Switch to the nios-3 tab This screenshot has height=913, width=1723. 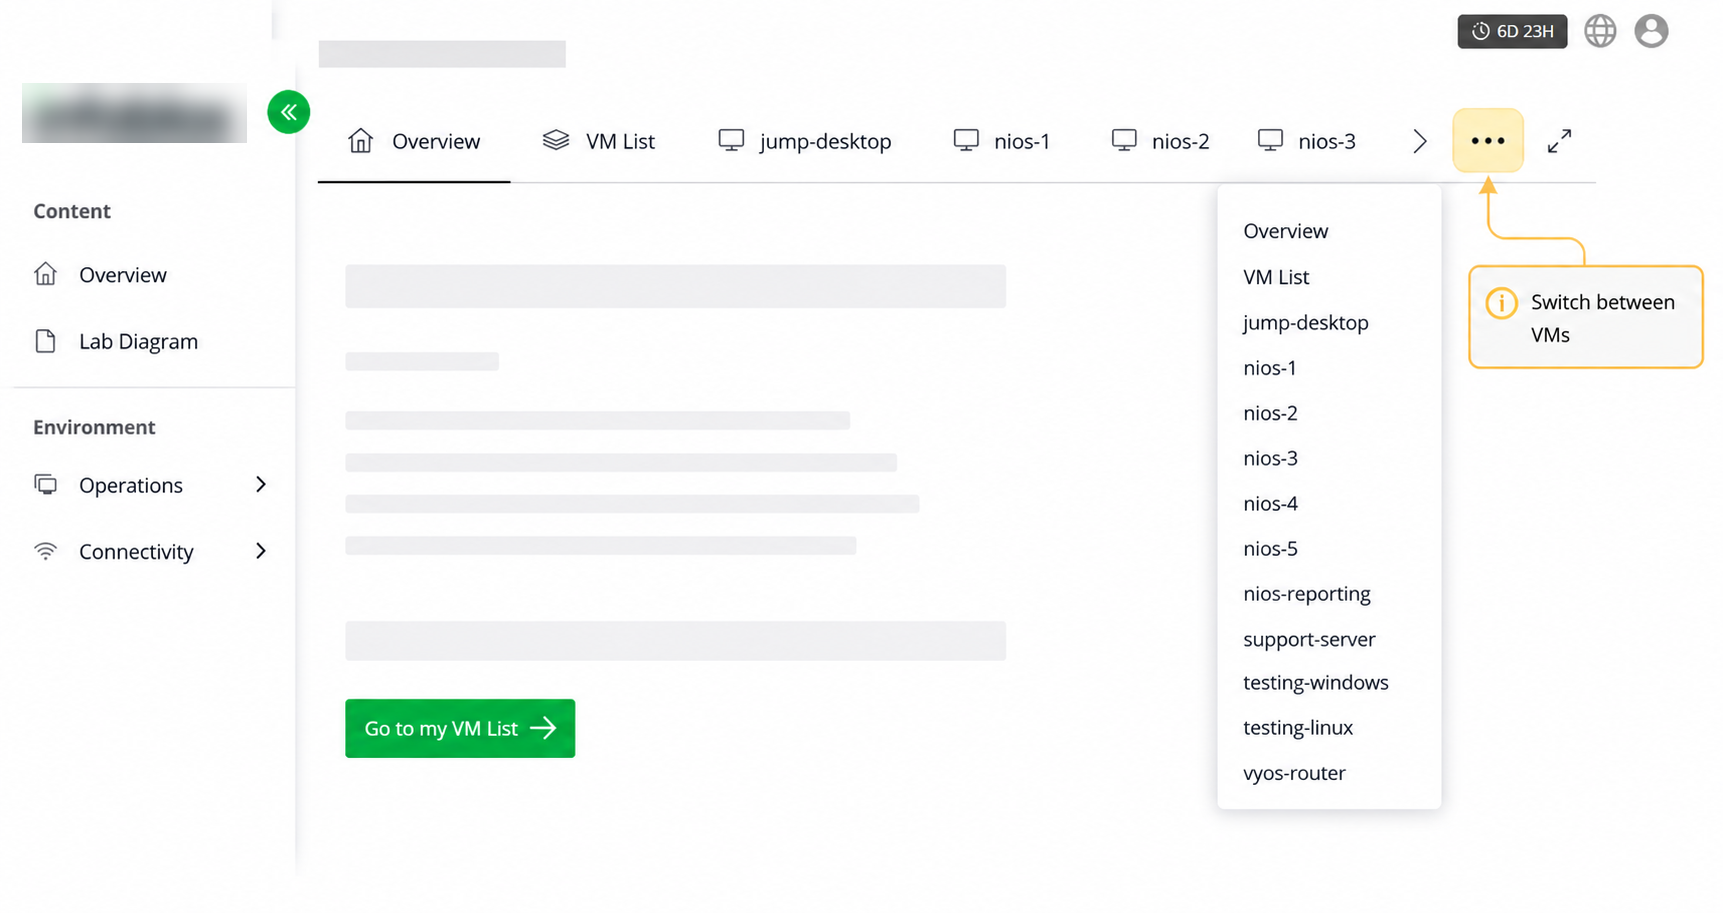(1306, 141)
